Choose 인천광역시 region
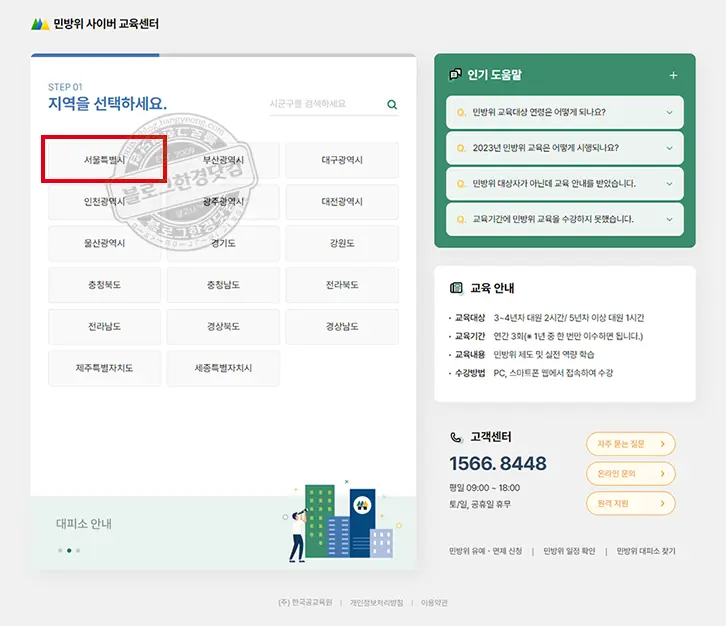This screenshot has width=726, height=626. pos(105,201)
